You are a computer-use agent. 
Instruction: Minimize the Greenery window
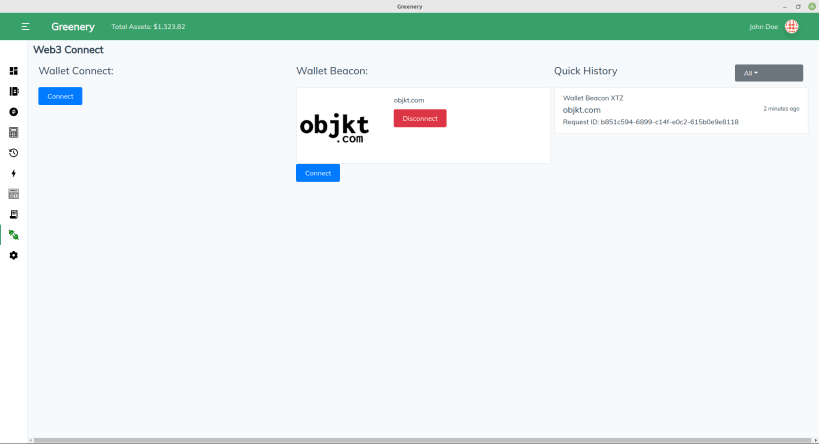coord(785,7)
